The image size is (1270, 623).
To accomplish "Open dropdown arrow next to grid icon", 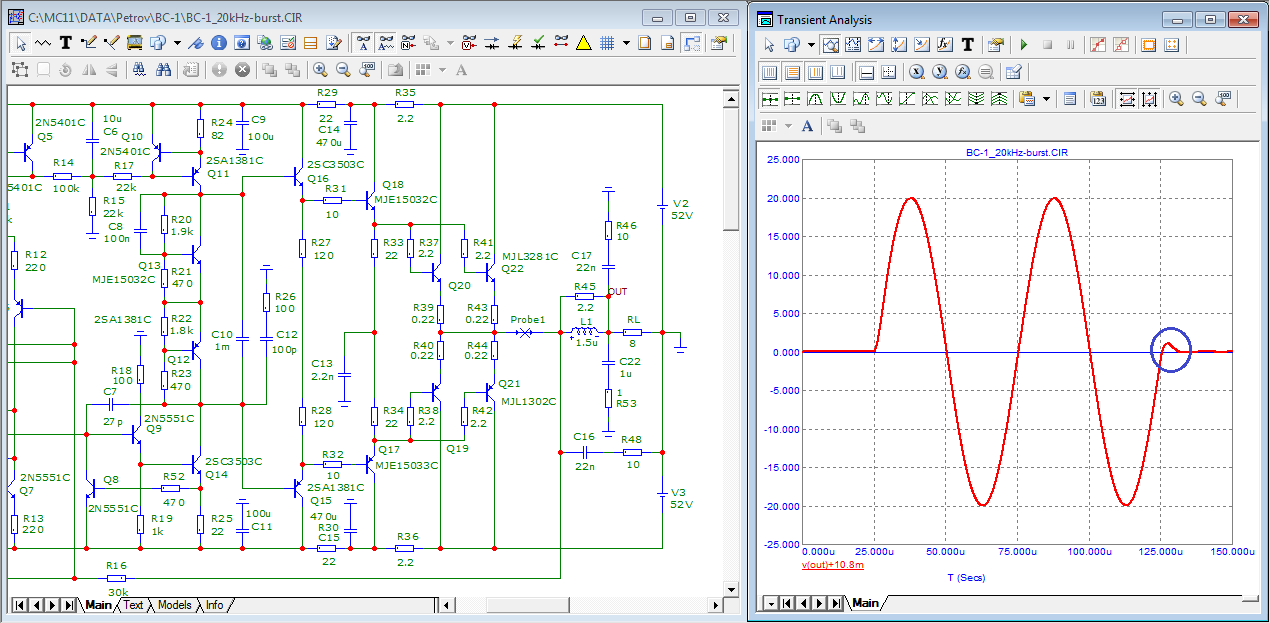I will point(626,43).
